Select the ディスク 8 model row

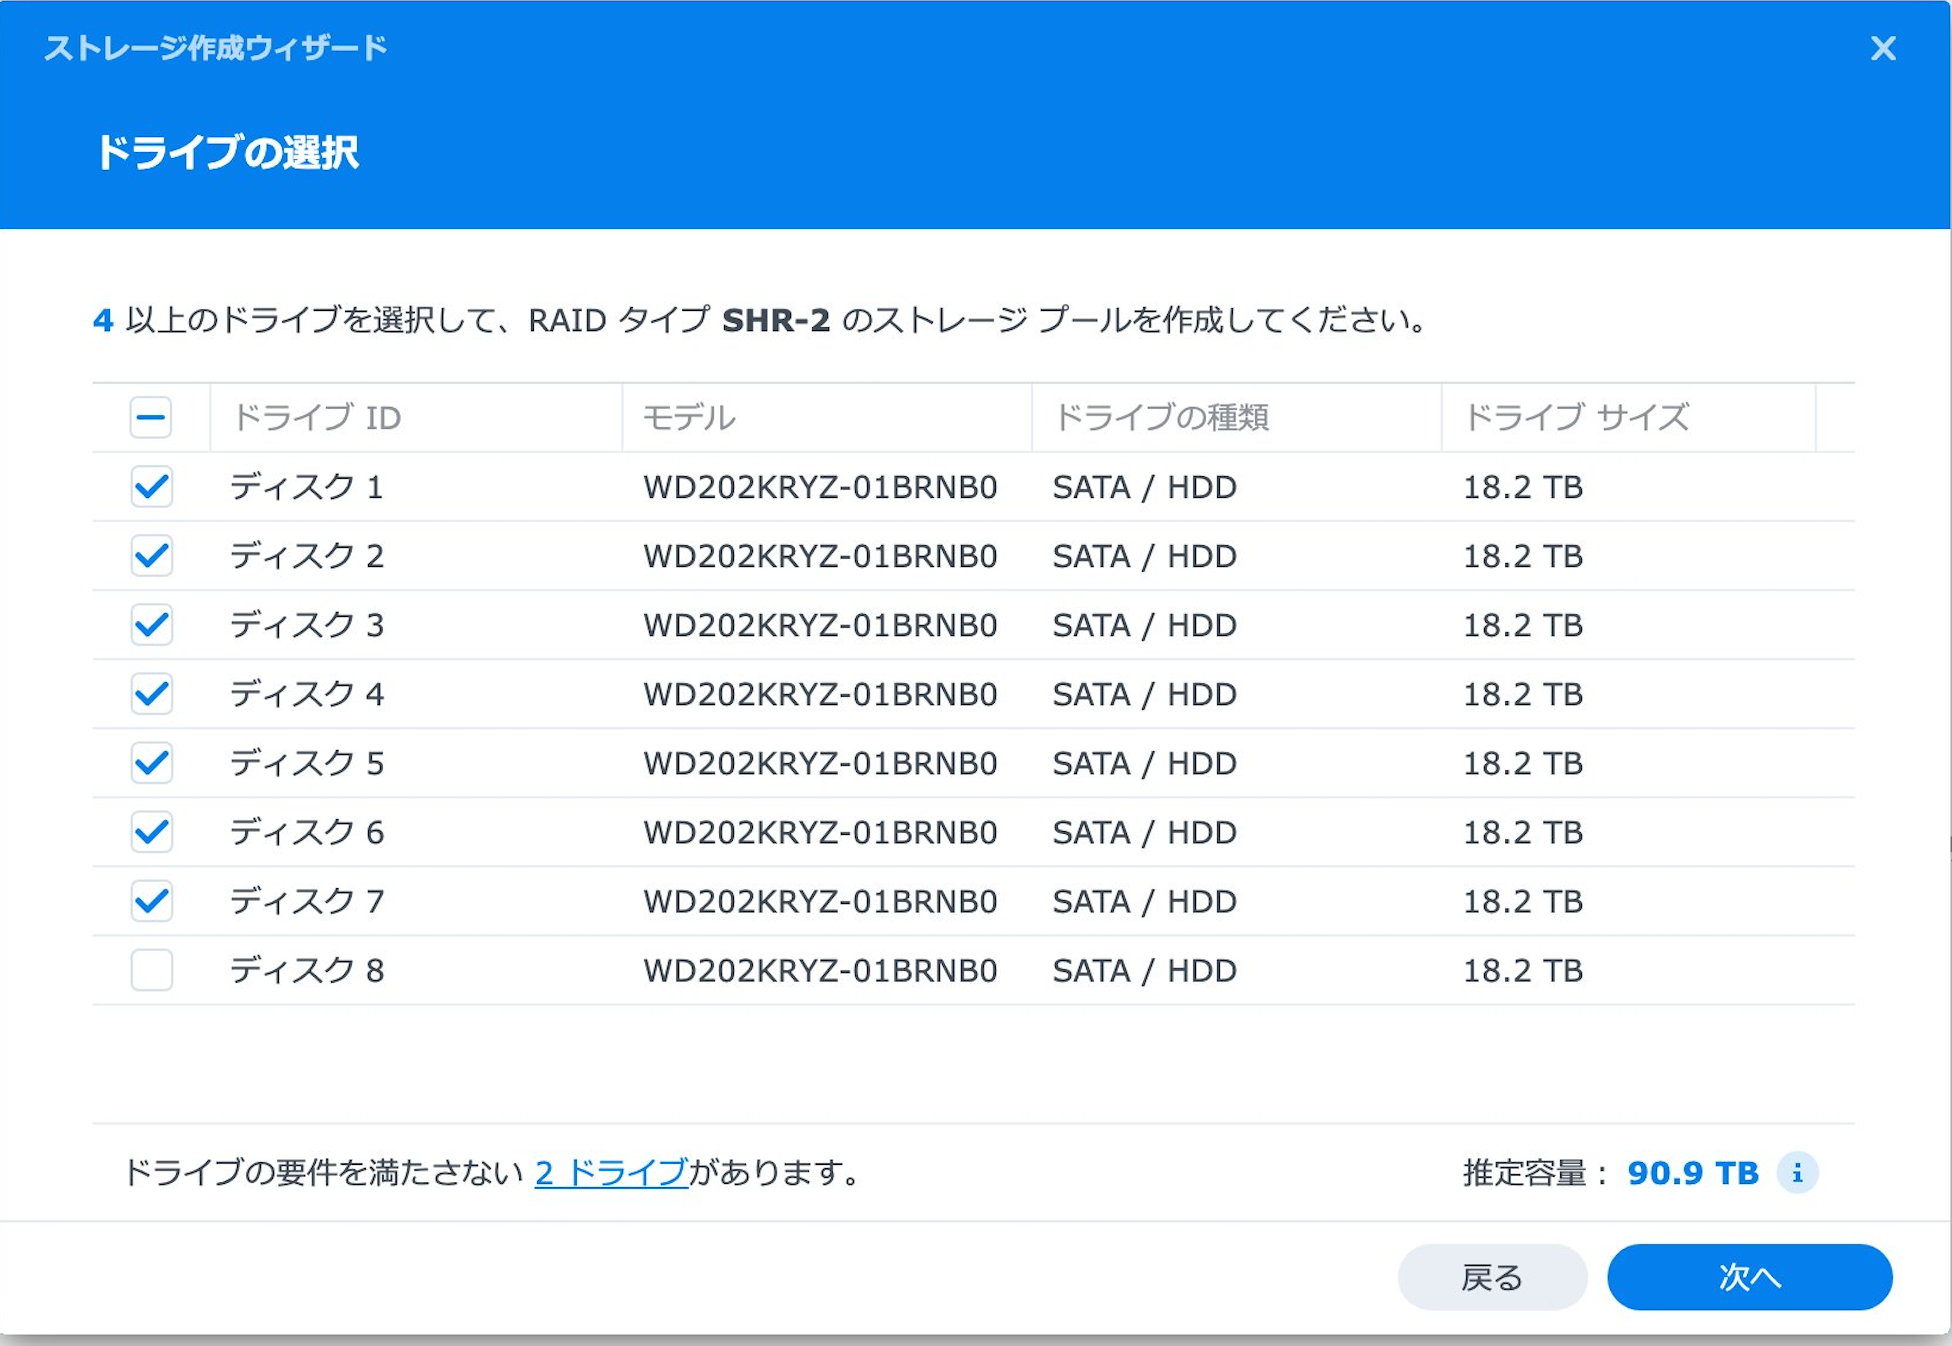pyautogui.click(x=819, y=970)
